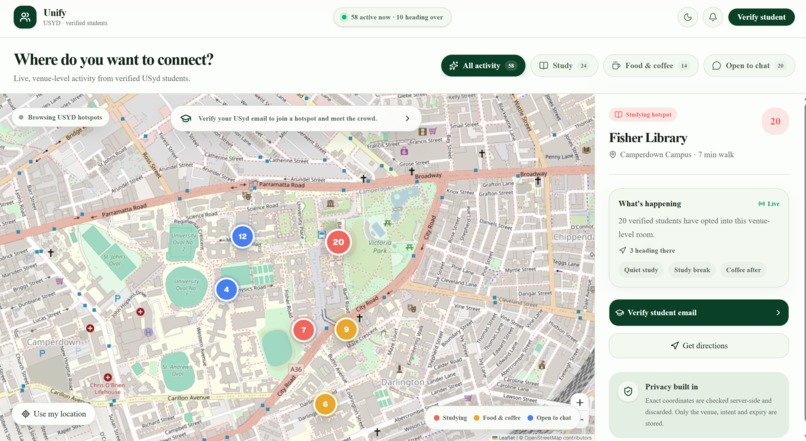This screenshot has height=441, width=806.
Task: Click the 20 count badge in side panel
Action: [775, 121]
